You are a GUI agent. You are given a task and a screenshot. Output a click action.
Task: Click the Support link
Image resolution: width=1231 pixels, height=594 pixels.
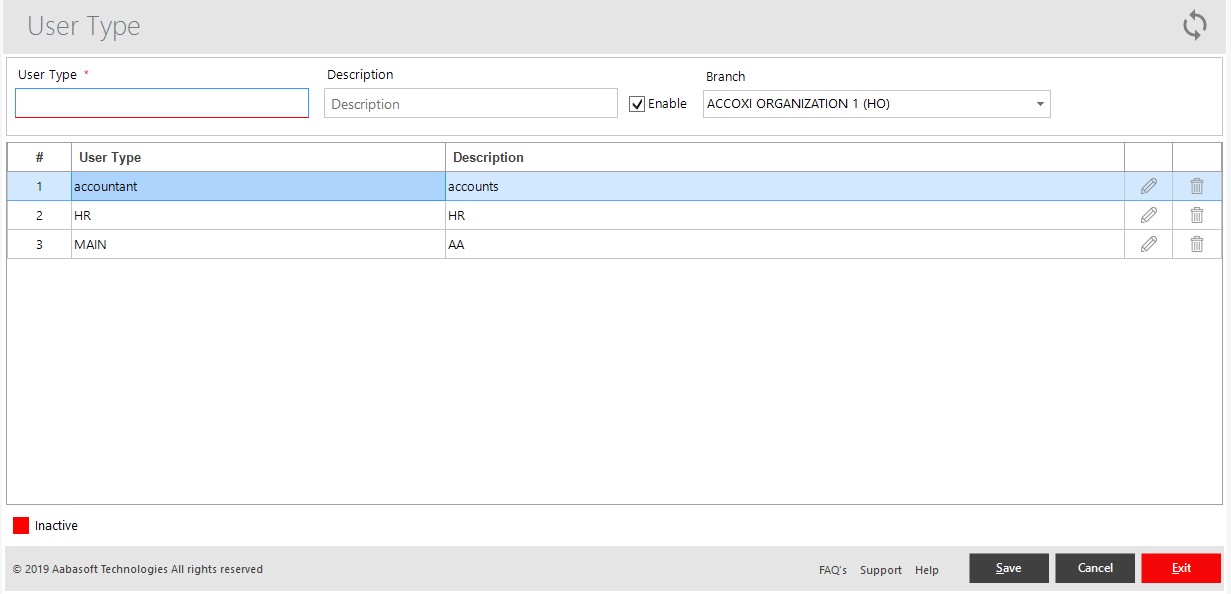pyautogui.click(x=880, y=569)
